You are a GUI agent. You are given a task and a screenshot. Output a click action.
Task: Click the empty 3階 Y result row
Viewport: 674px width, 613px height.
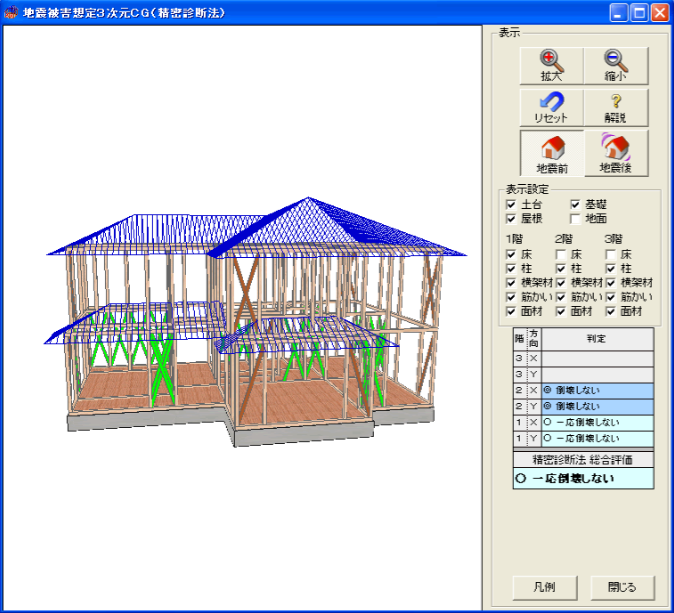[x=583, y=374]
